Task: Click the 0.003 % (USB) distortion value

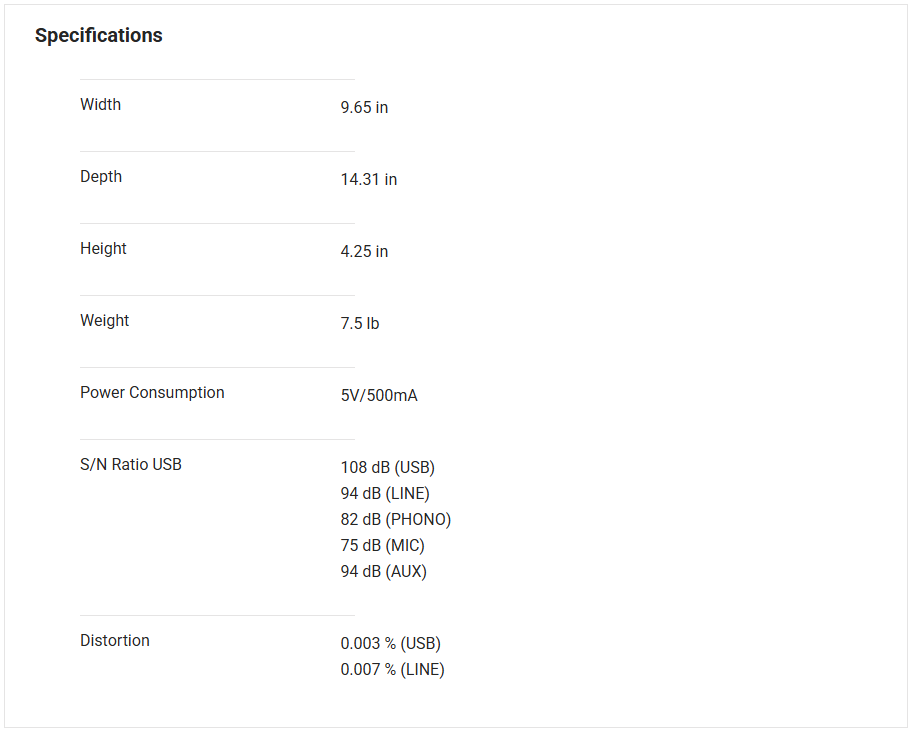Action: 390,644
